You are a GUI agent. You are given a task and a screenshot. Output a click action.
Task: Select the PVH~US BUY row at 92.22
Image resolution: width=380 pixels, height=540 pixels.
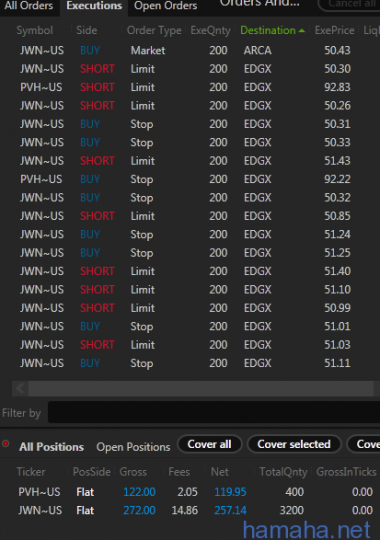click(x=190, y=179)
